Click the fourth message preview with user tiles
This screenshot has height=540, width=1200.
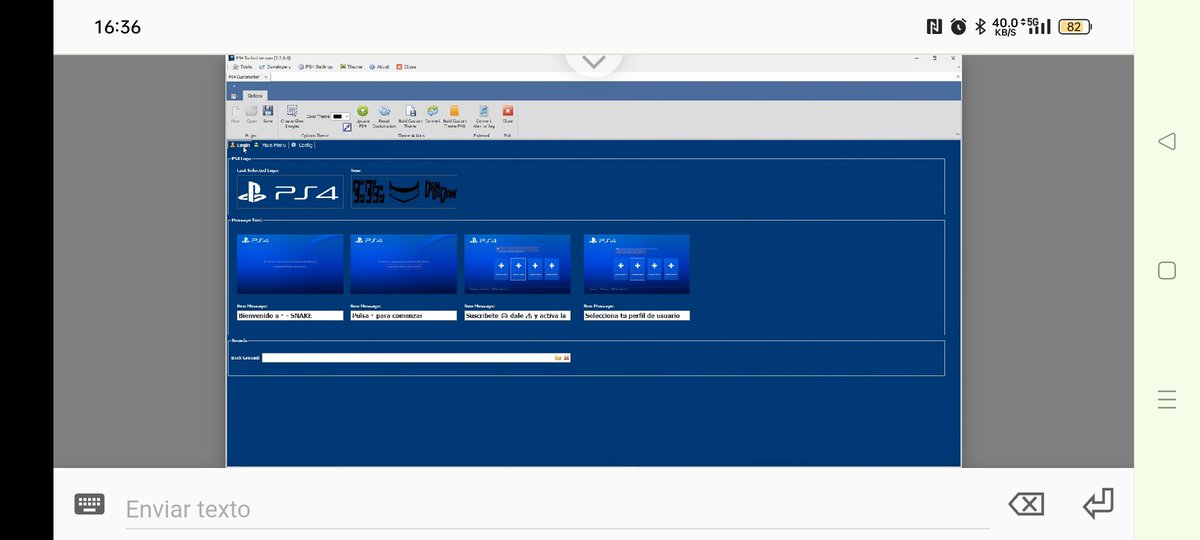(636, 264)
